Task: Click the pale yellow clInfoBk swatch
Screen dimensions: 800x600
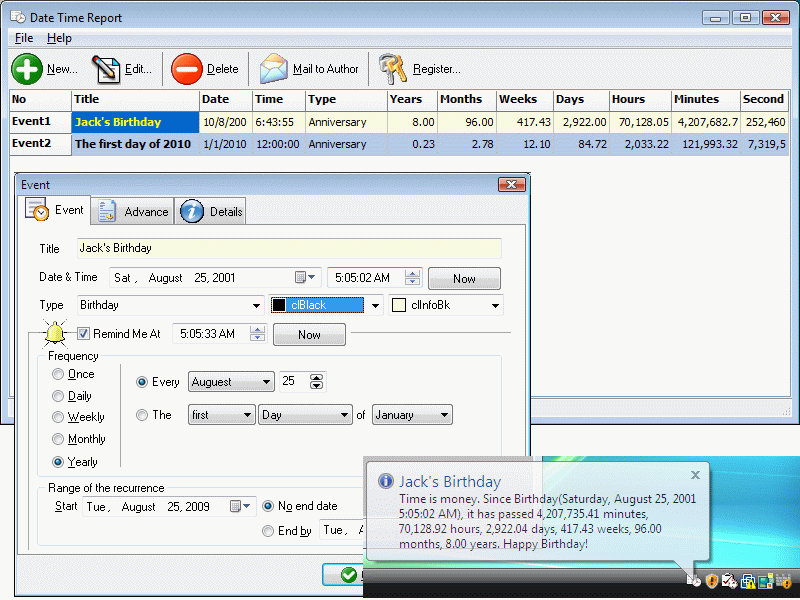Action: click(398, 305)
